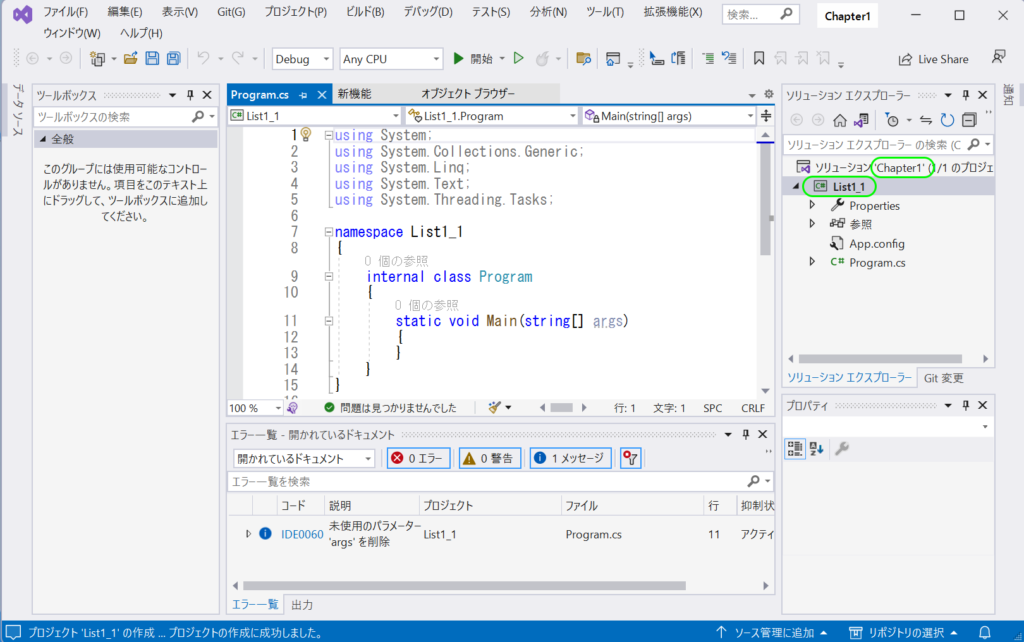Click ソース管理に追加 in the status bar
The width and height of the screenshot is (1024, 642).
[773, 632]
